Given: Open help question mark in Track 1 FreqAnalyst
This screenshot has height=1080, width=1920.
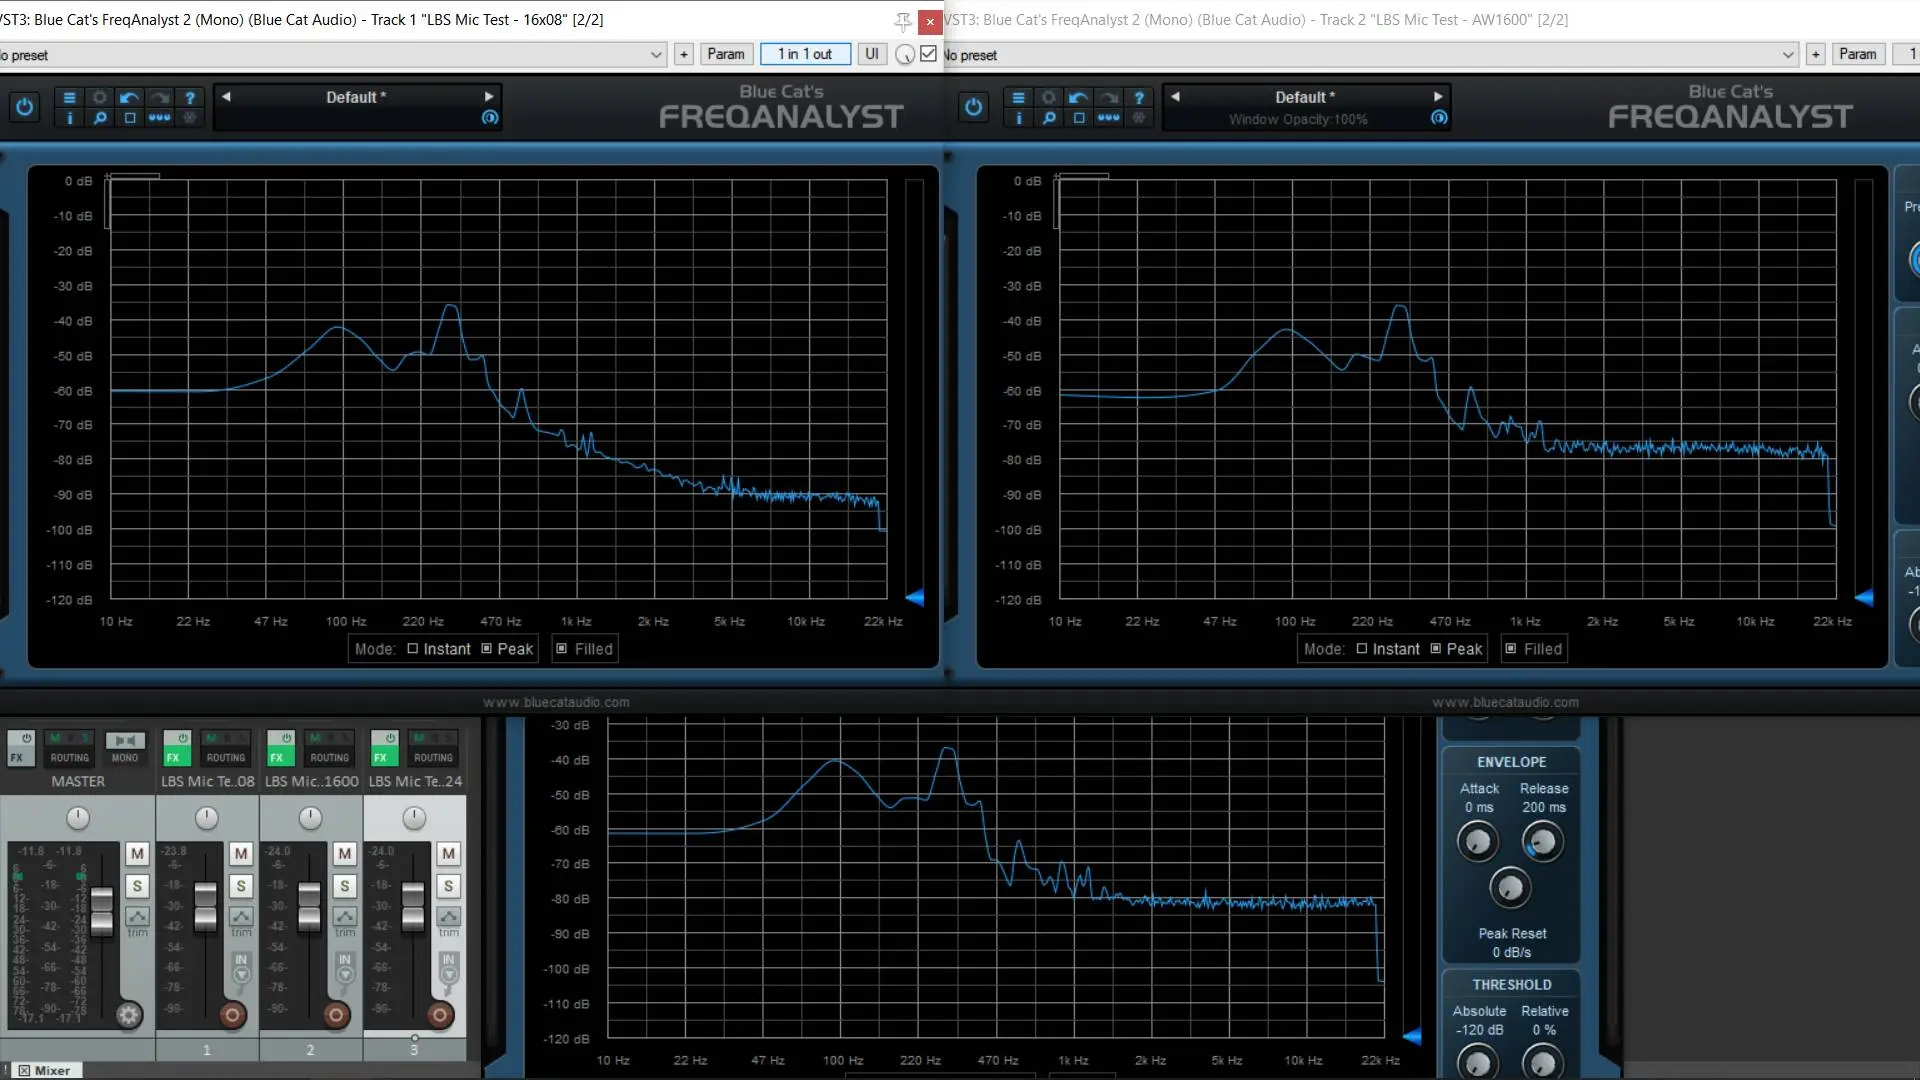Looking at the screenshot, I should point(189,97).
